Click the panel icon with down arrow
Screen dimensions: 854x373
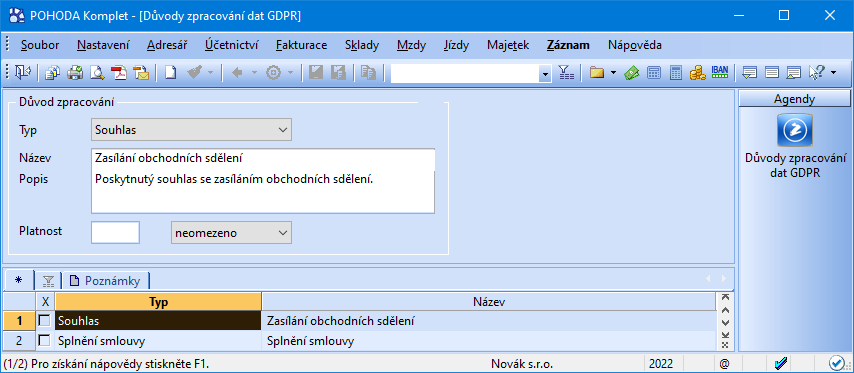point(749,73)
